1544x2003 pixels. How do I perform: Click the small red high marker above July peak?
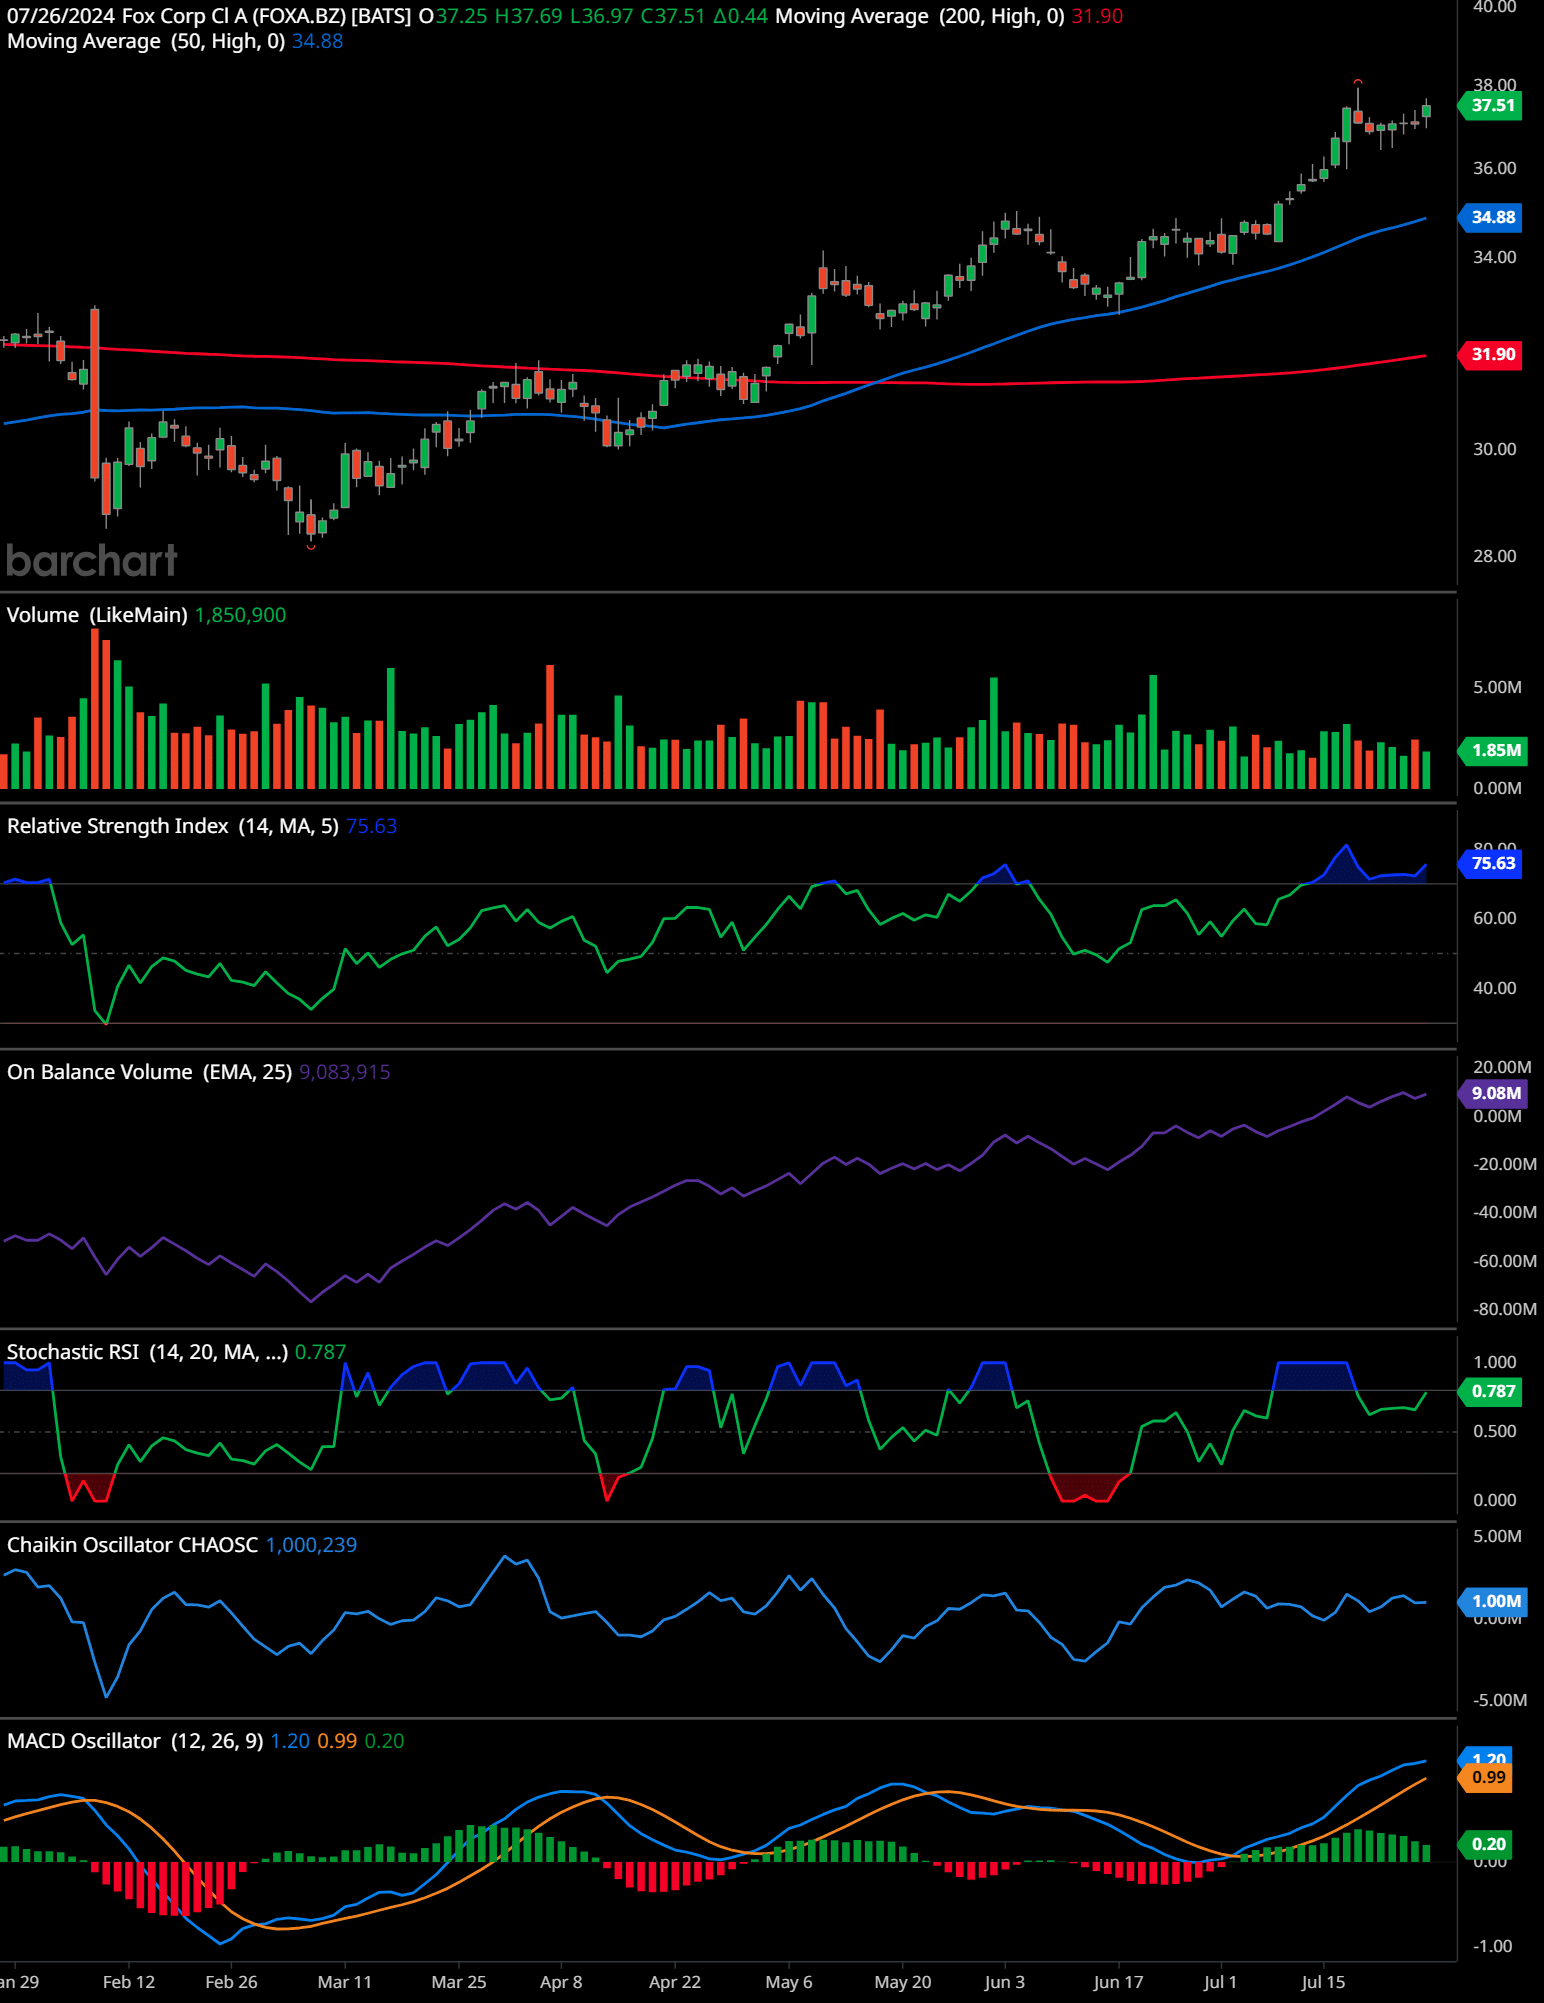(1357, 81)
